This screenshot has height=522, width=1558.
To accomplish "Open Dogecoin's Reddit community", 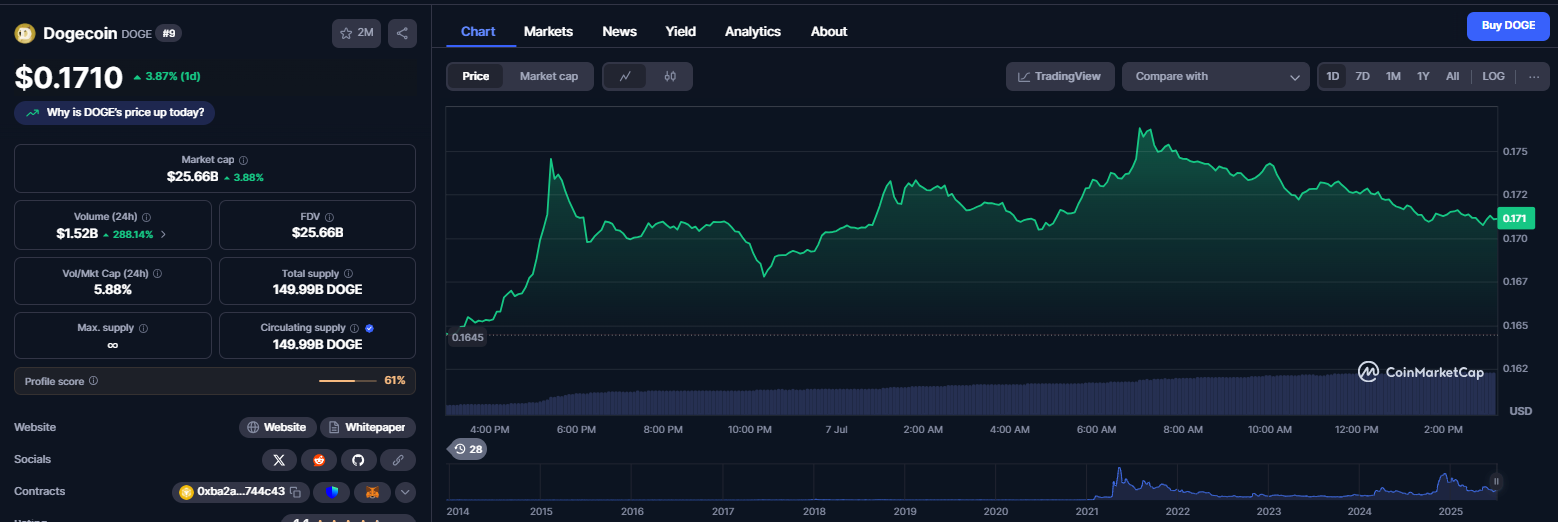I will click(319, 460).
